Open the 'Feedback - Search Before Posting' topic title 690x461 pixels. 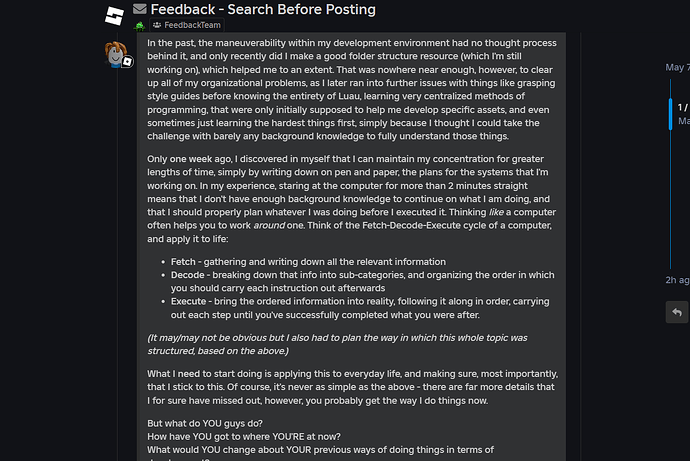263,10
